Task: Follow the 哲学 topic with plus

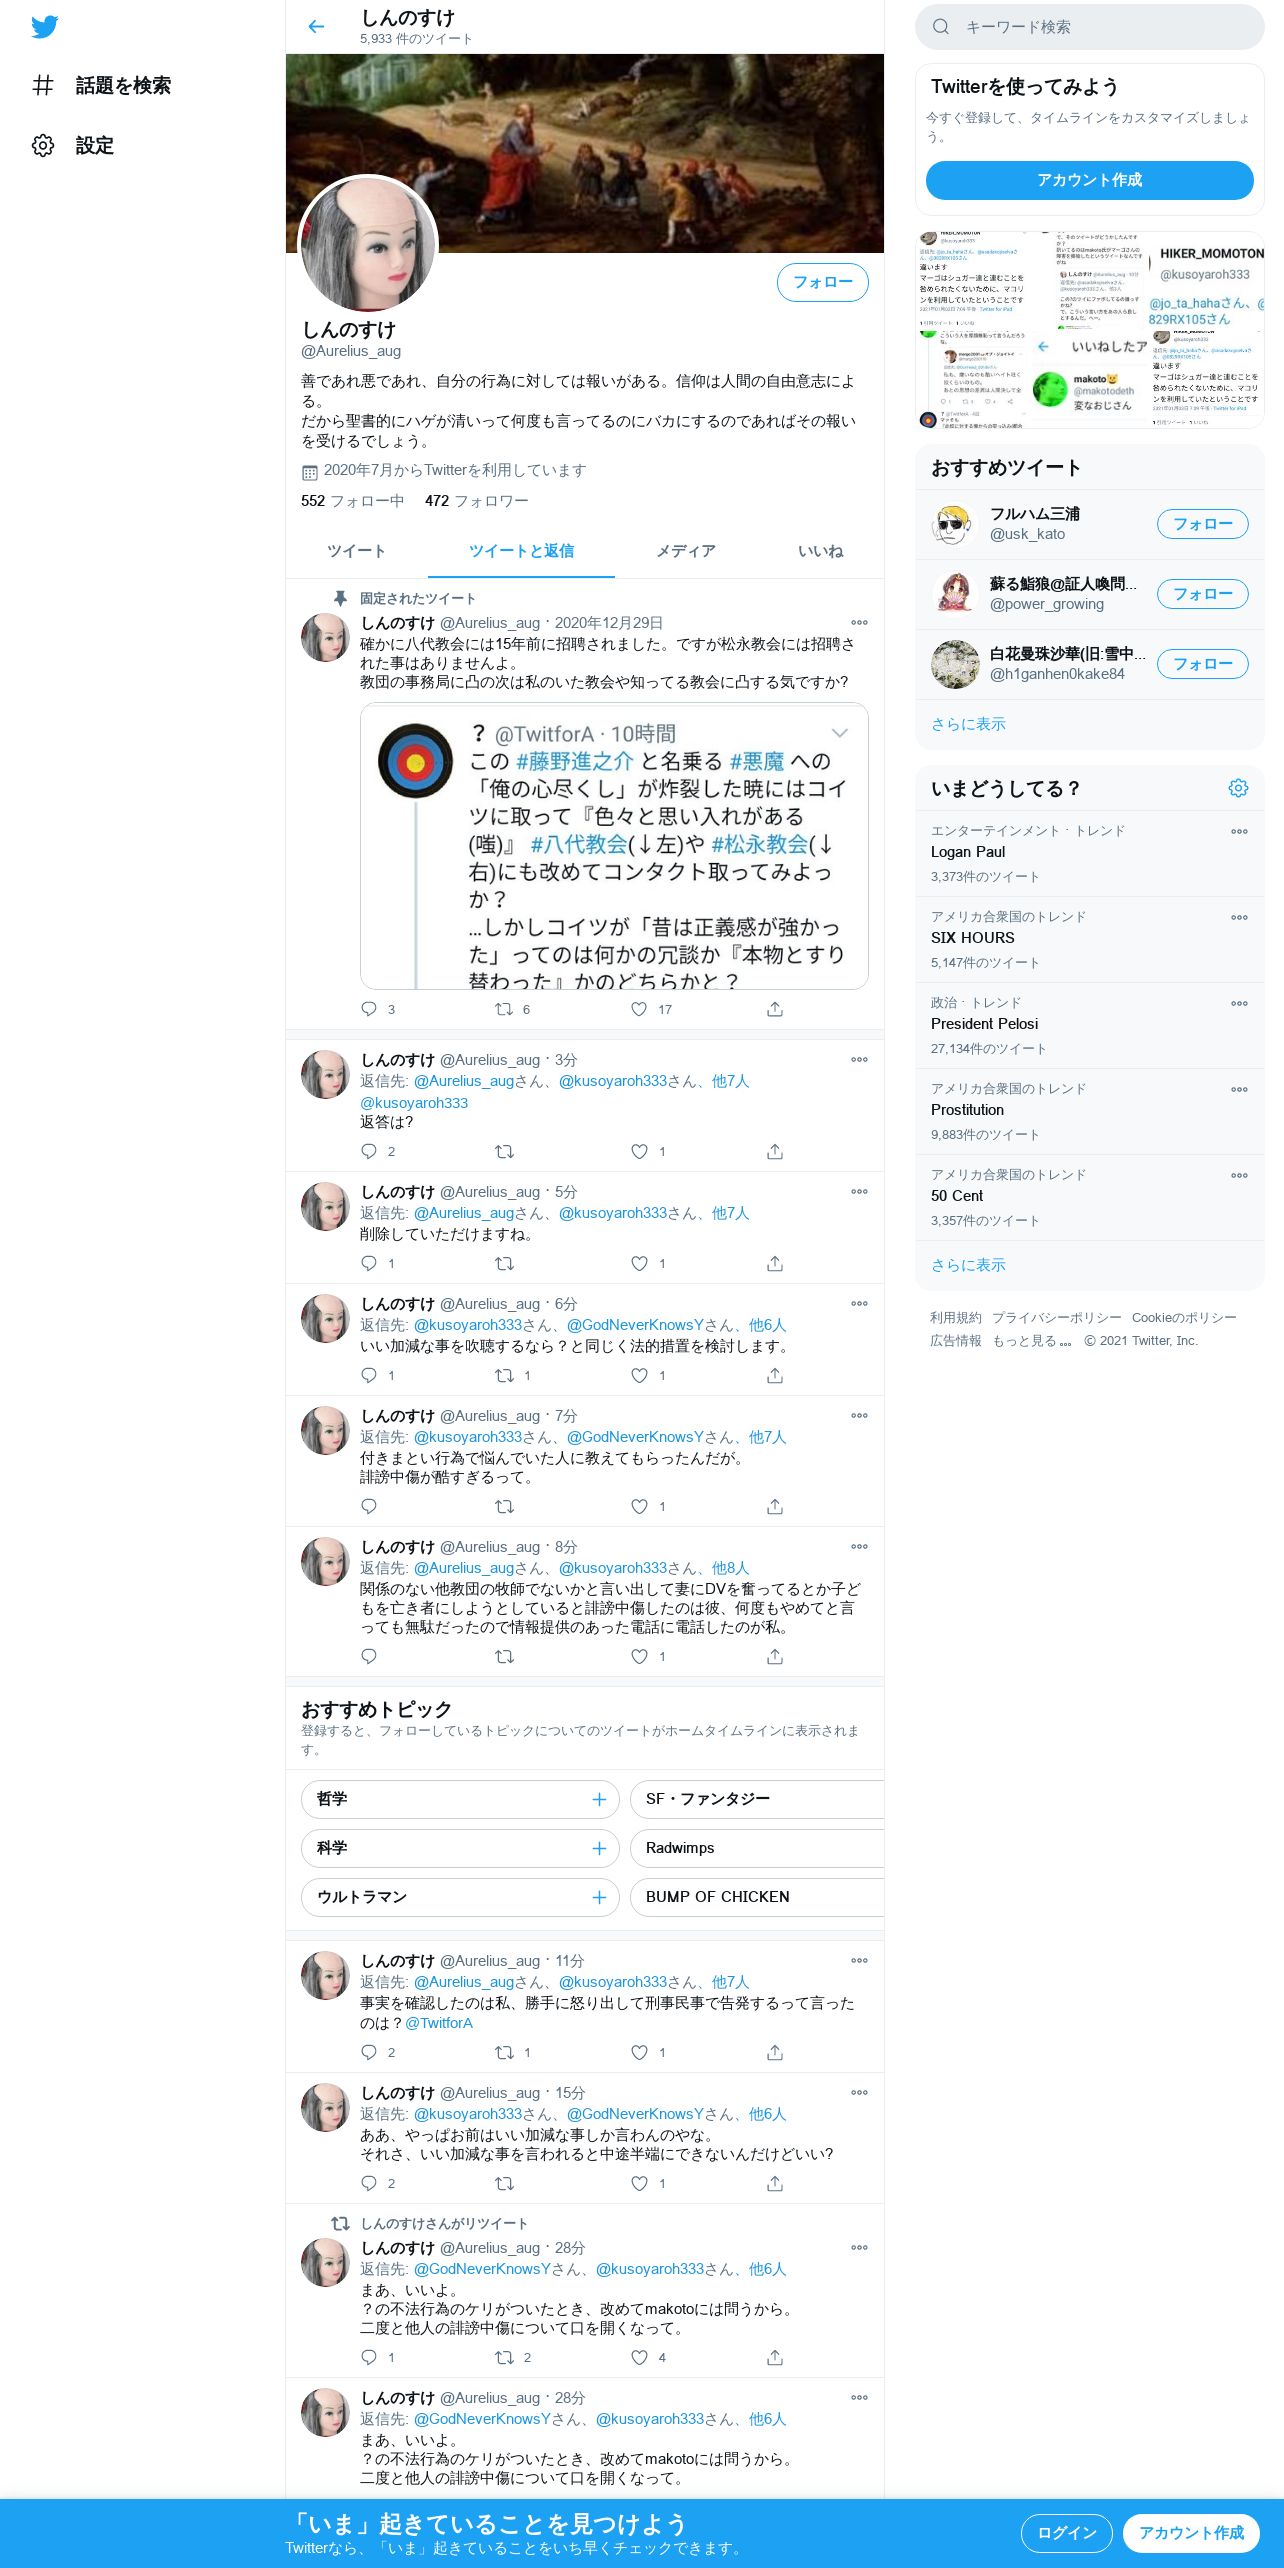Action: [x=599, y=1799]
